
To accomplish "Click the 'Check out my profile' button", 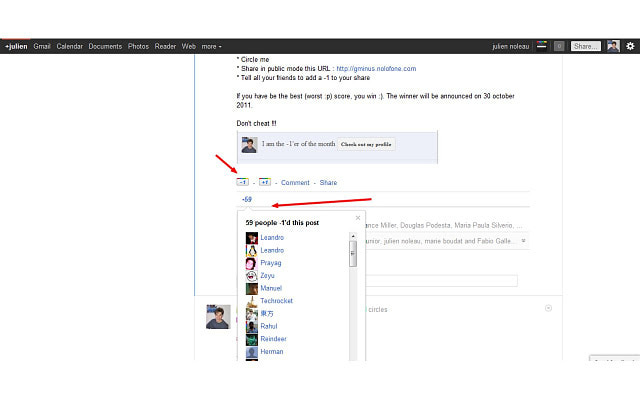I will [365, 144].
